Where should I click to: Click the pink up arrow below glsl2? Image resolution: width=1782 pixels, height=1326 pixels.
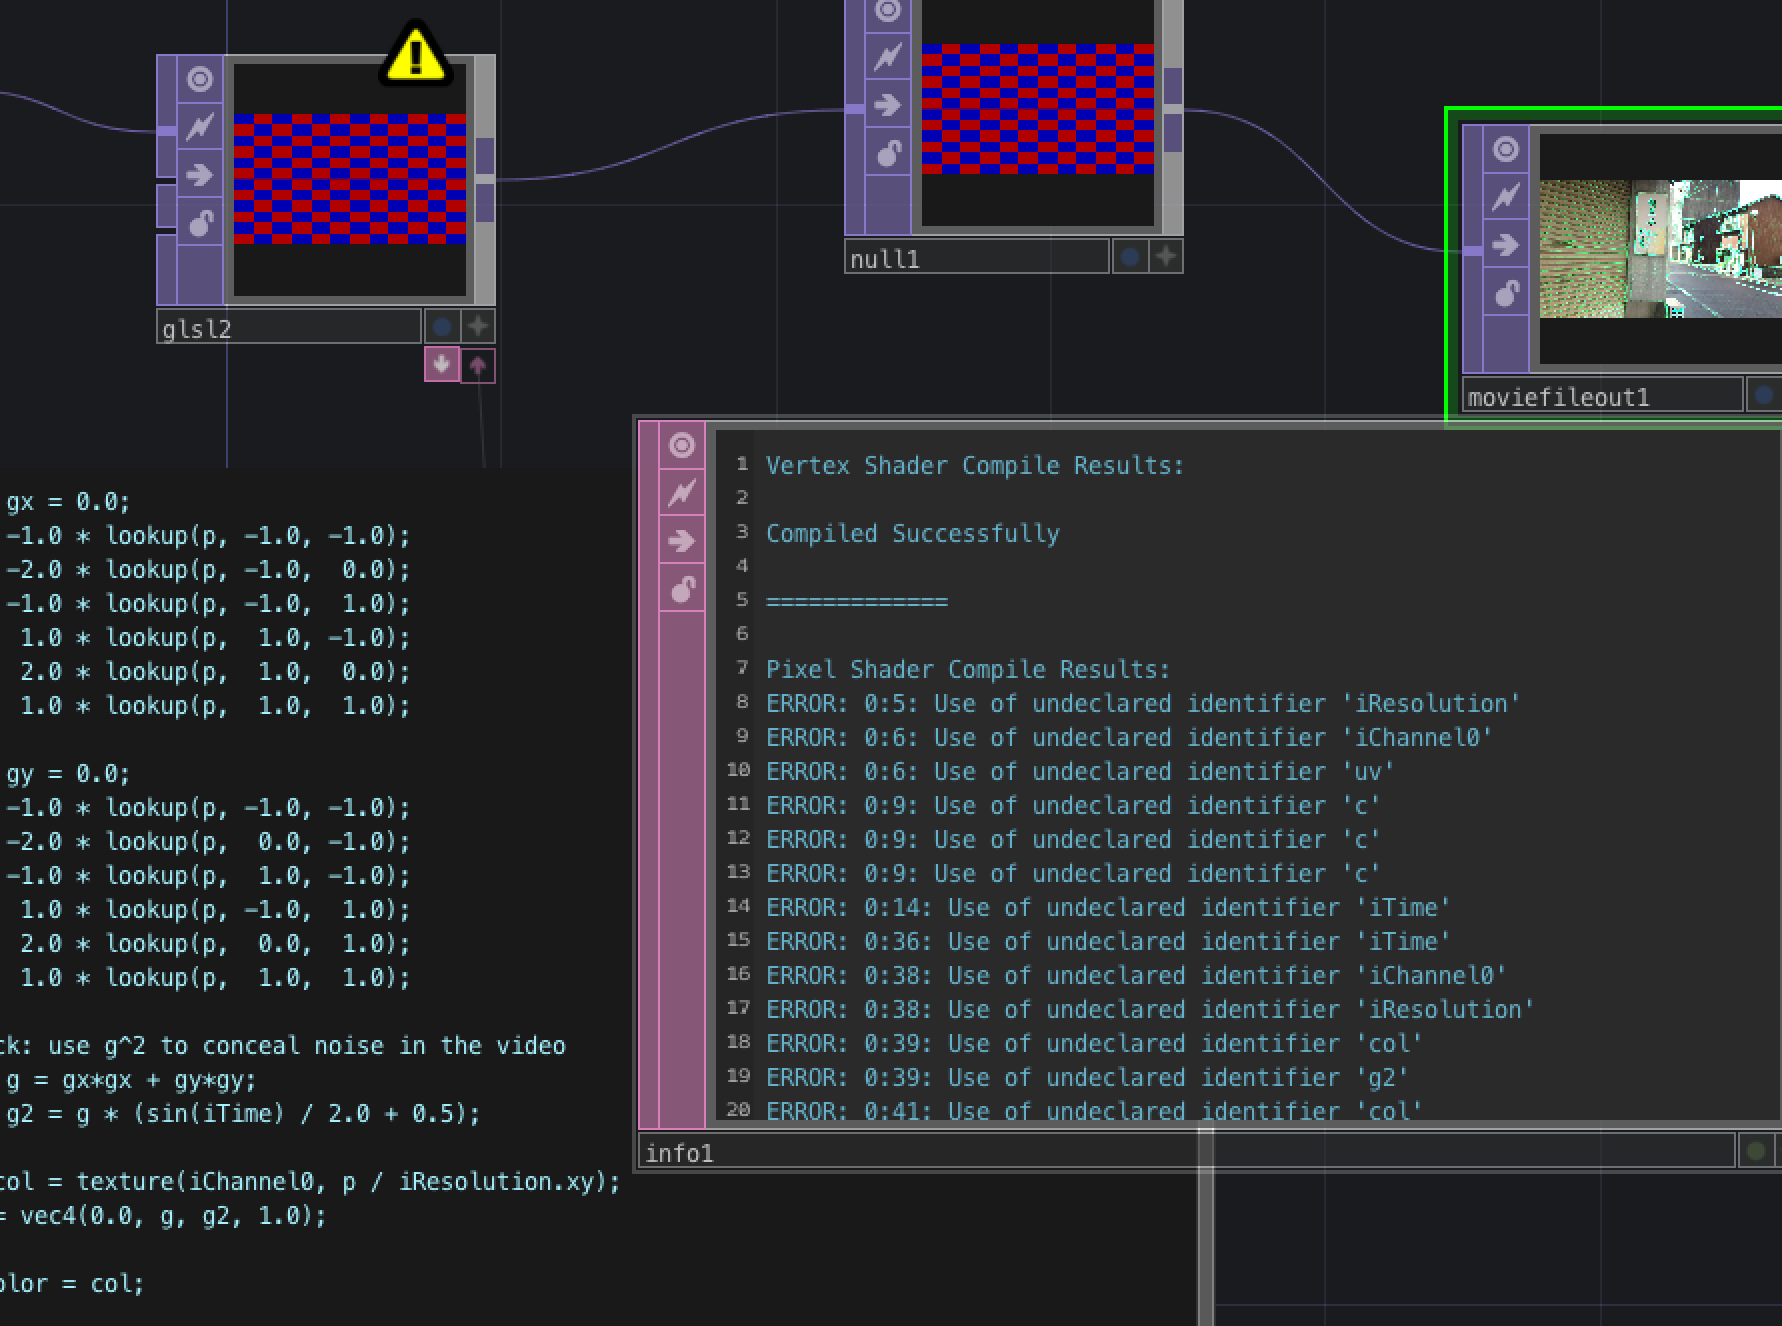tap(477, 366)
